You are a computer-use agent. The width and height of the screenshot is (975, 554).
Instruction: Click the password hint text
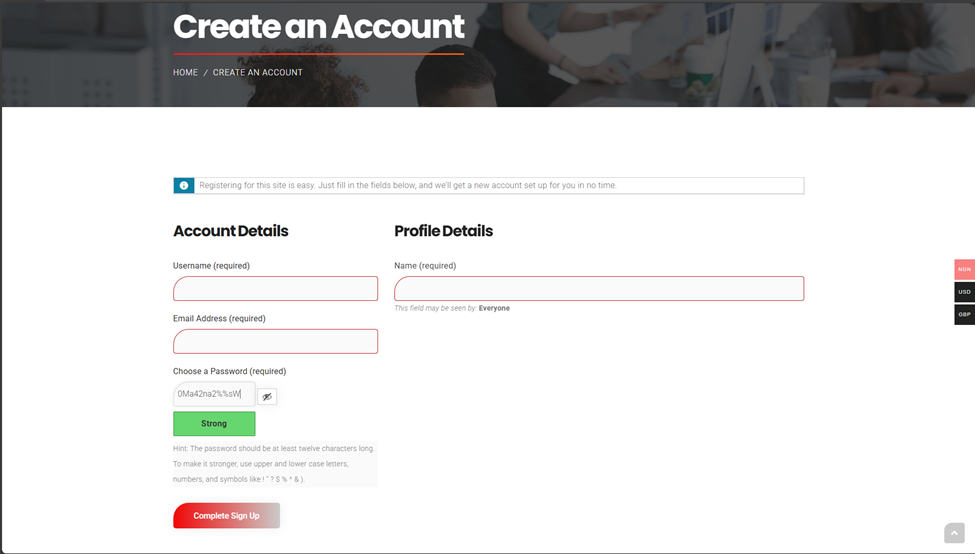274,464
